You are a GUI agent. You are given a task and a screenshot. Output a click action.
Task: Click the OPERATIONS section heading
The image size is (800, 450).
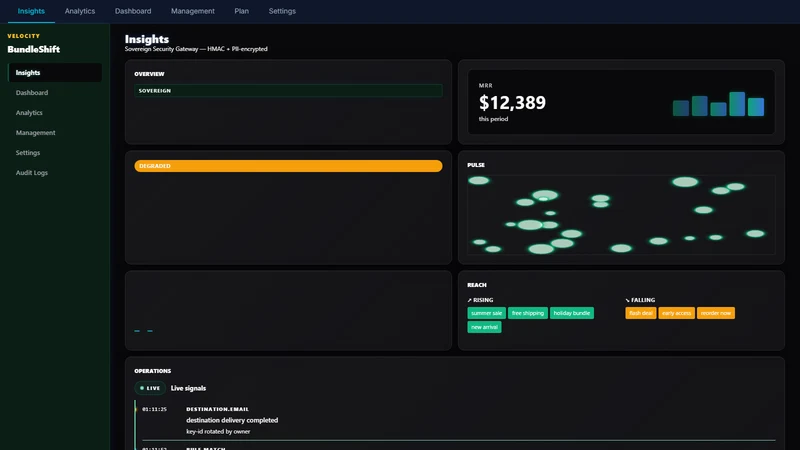click(153, 371)
